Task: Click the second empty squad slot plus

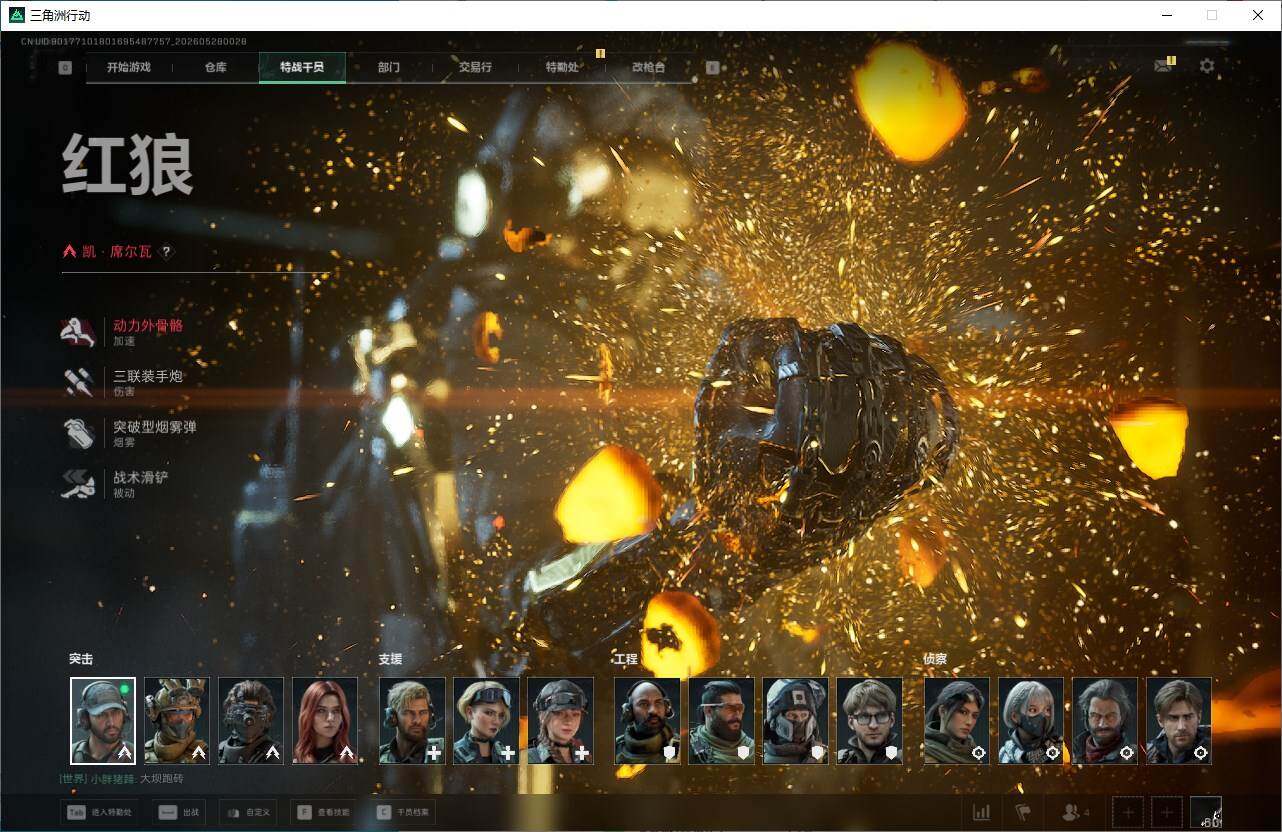Action: pos(1166,813)
